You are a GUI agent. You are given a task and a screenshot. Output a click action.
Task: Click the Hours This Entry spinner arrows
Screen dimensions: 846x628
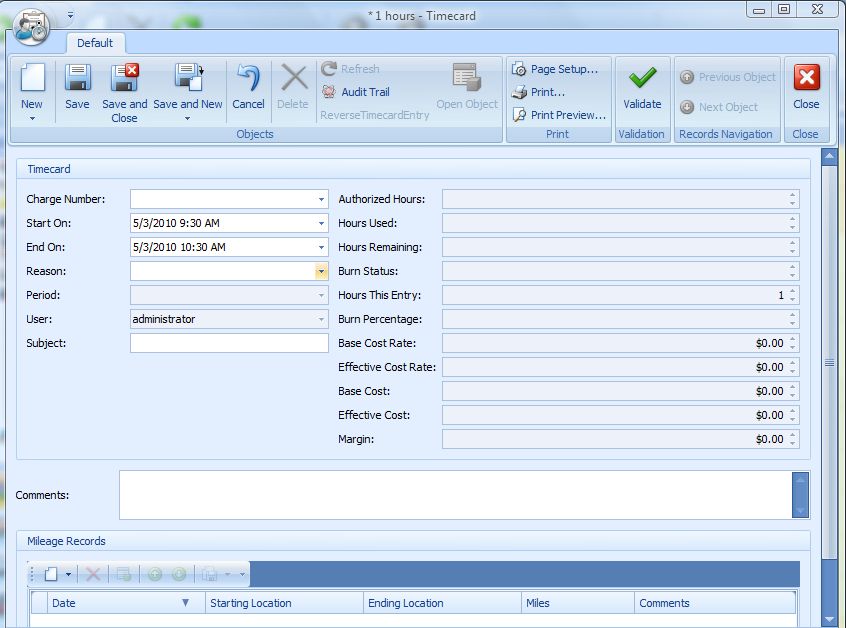point(792,295)
